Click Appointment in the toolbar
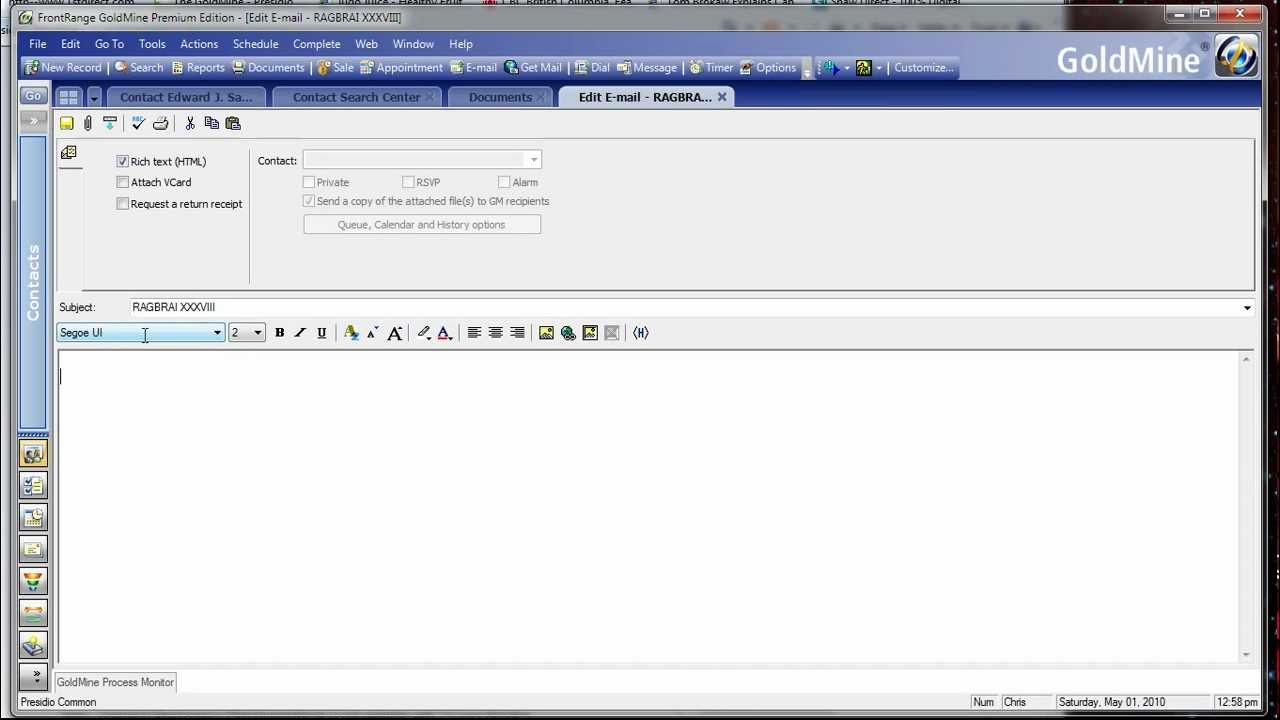Screen dimensions: 1280x720 (x=401, y=68)
